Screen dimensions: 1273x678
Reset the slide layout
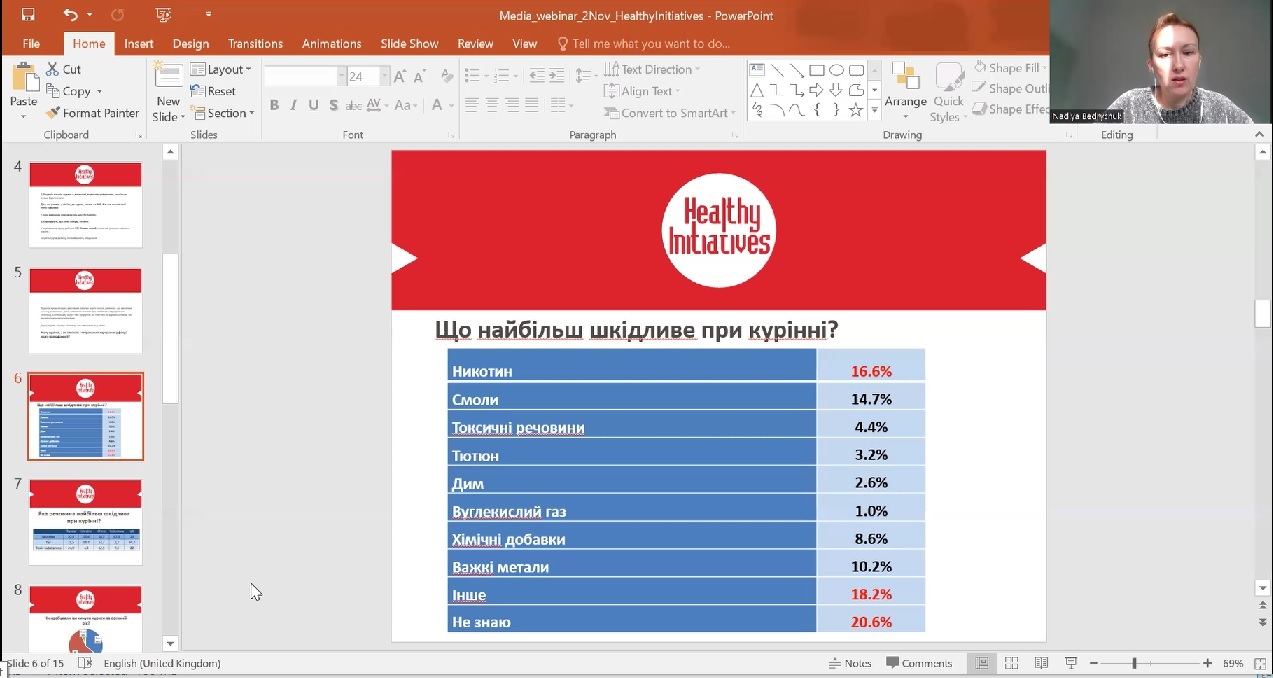point(213,91)
